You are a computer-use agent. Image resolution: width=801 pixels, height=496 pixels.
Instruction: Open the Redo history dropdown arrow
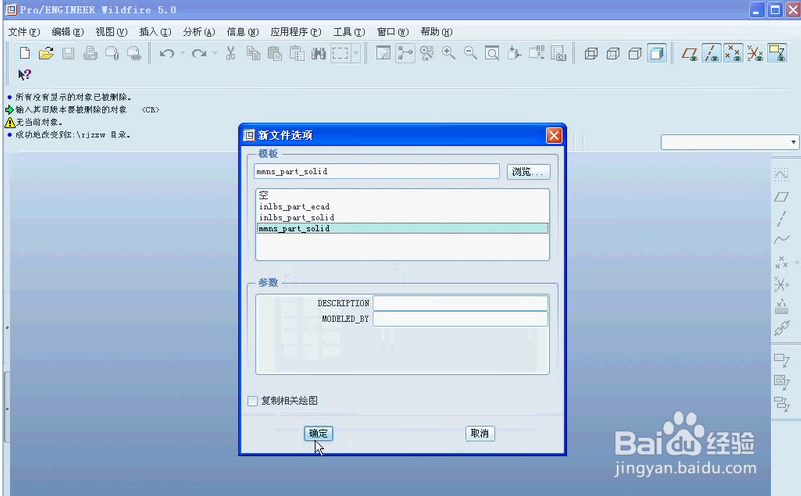215,53
